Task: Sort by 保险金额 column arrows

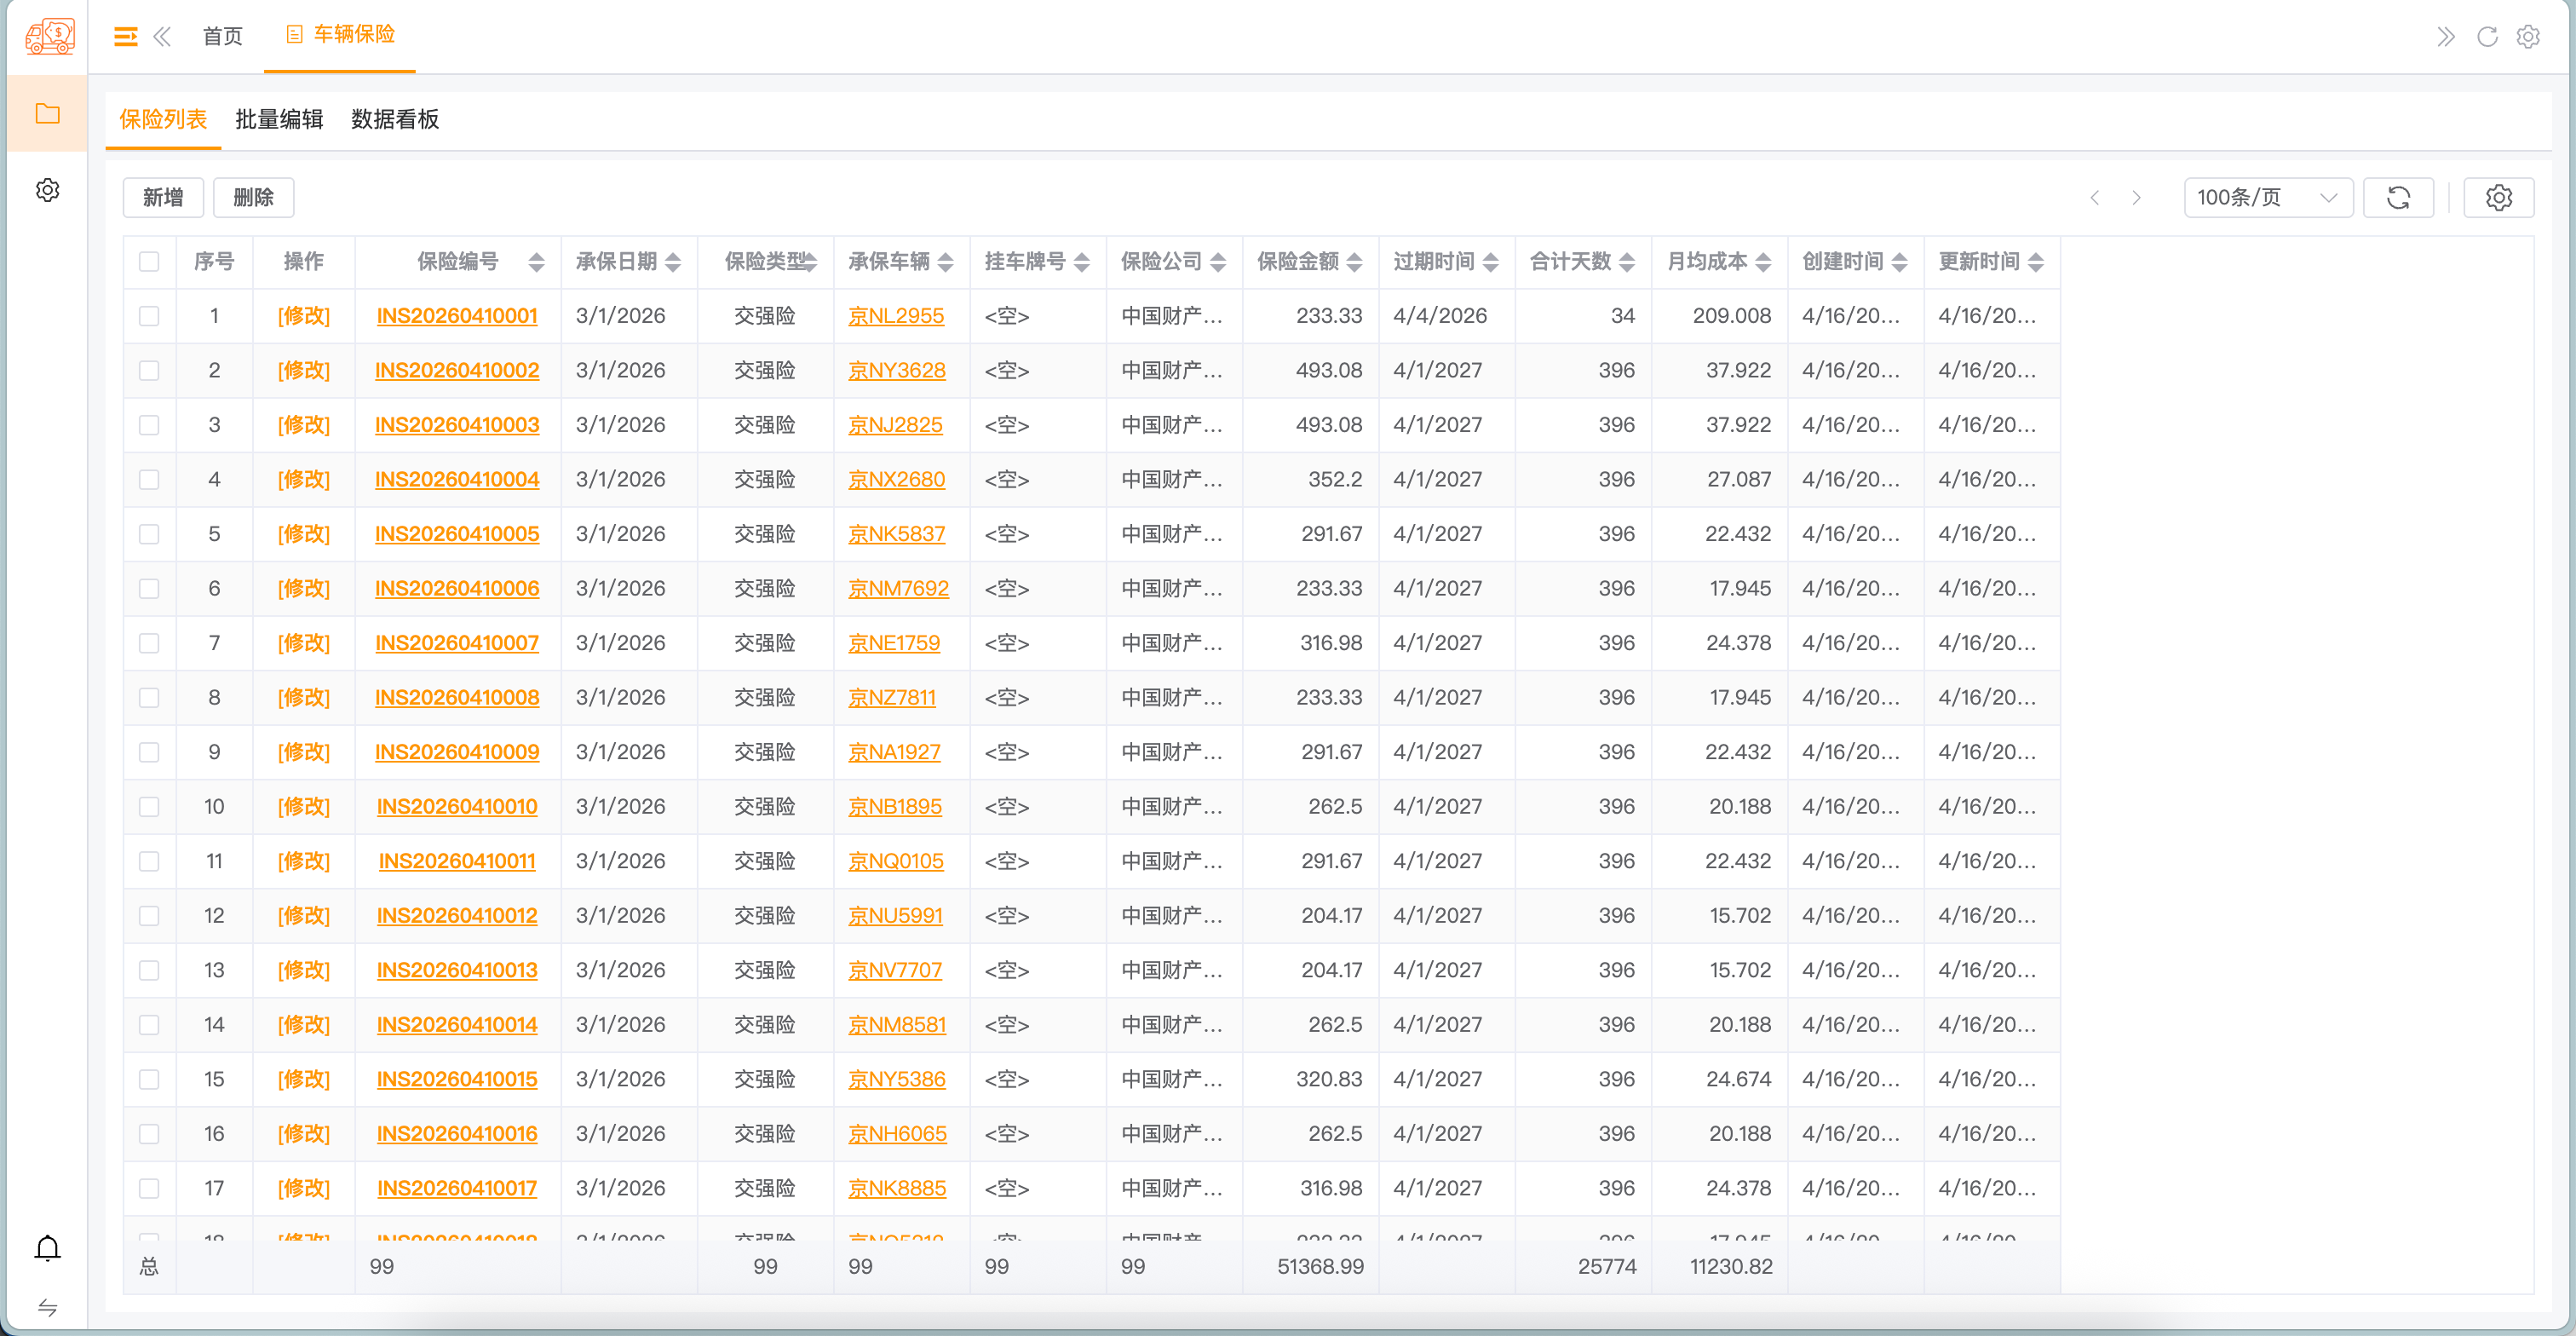Action: pos(1354,262)
